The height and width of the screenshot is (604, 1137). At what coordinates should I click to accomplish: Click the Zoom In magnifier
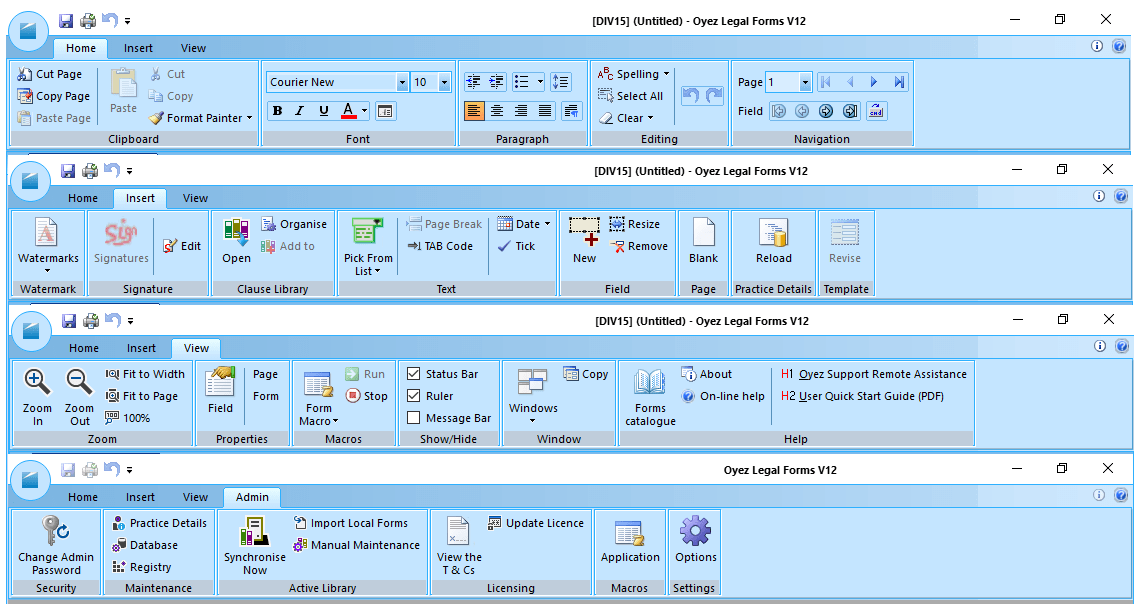tap(37, 381)
